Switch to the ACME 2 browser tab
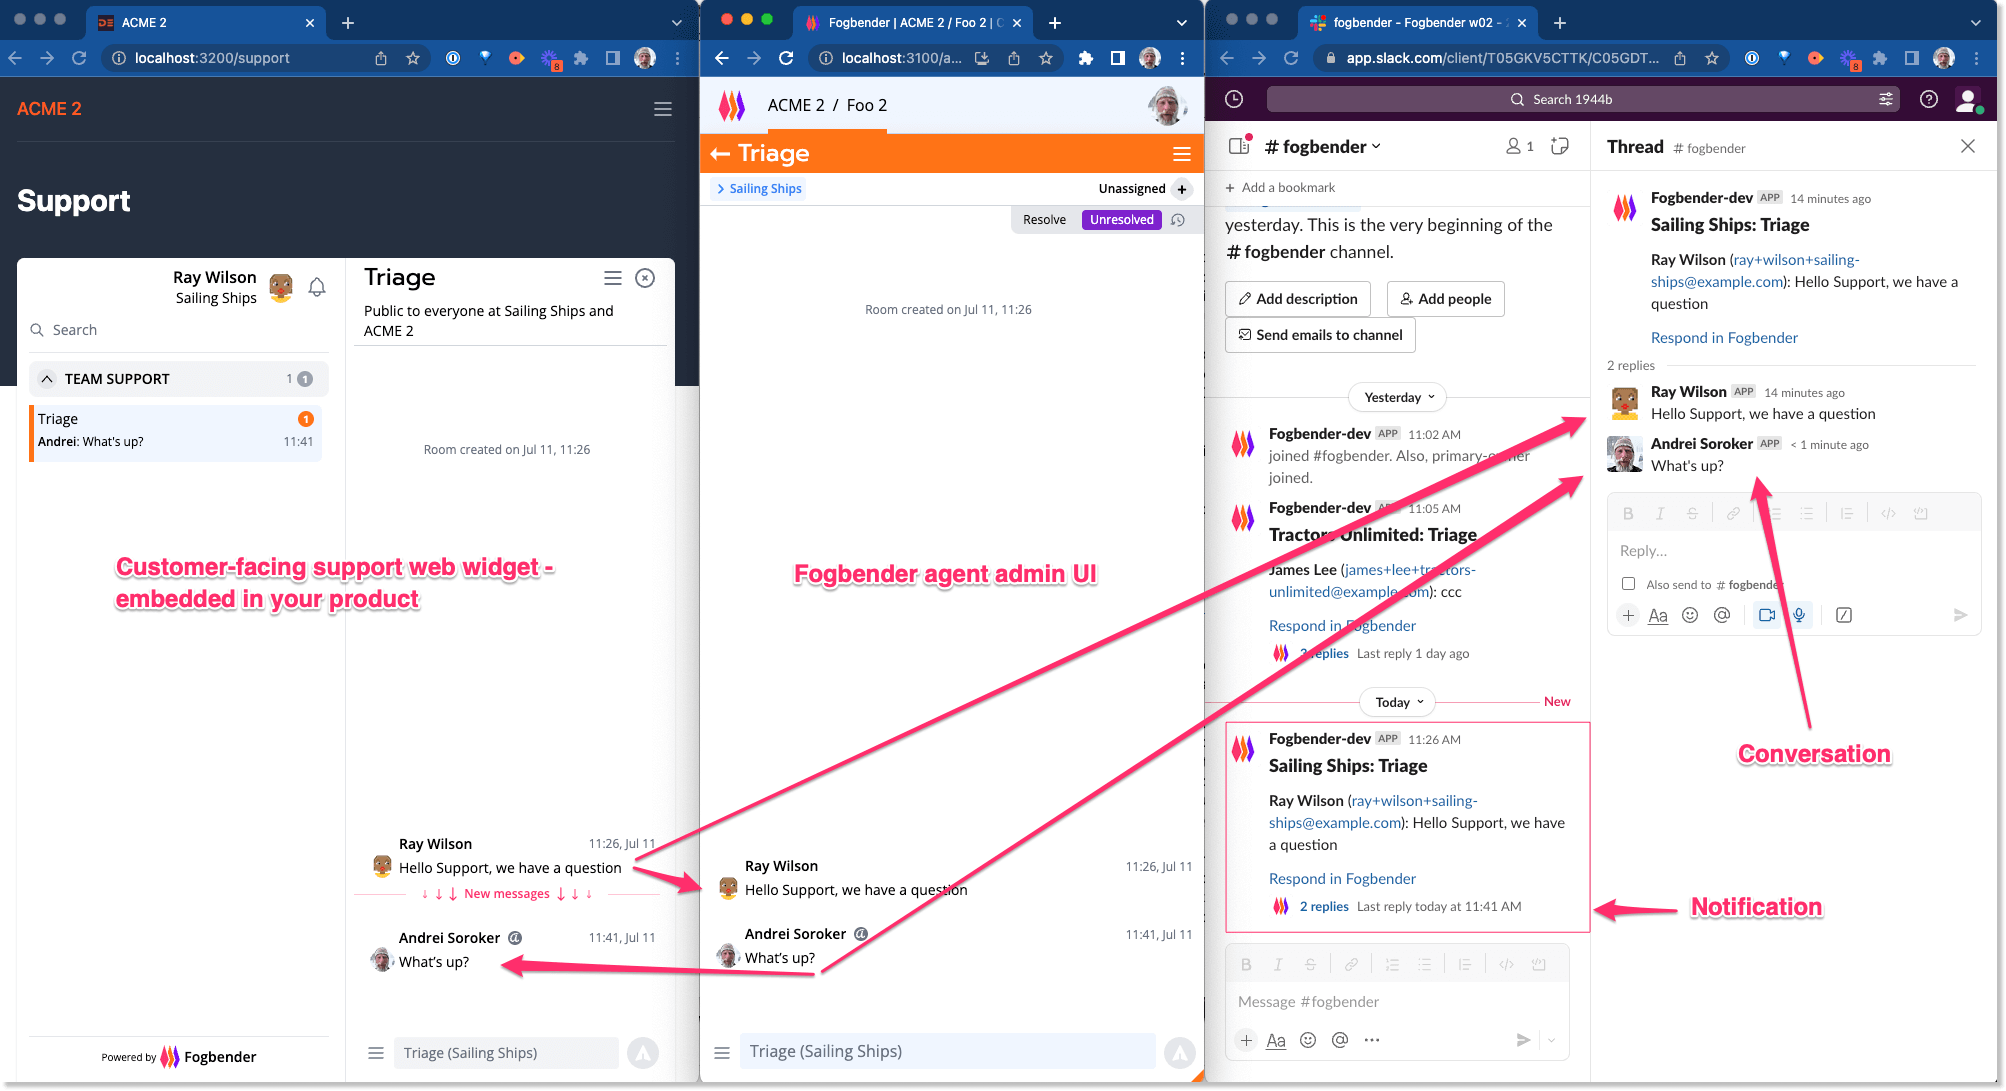Image resolution: width=2006 pixels, height=1091 pixels. [206, 22]
